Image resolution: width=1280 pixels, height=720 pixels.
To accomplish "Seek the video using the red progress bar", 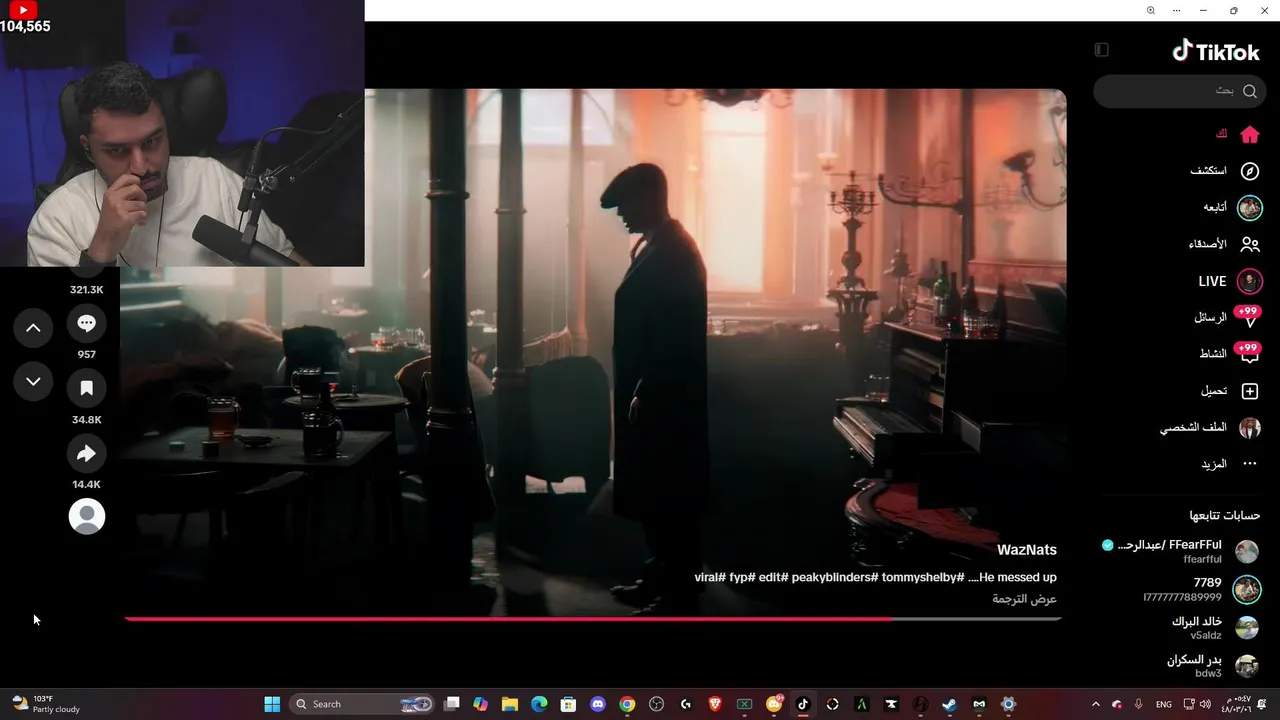I will click(593, 619).
